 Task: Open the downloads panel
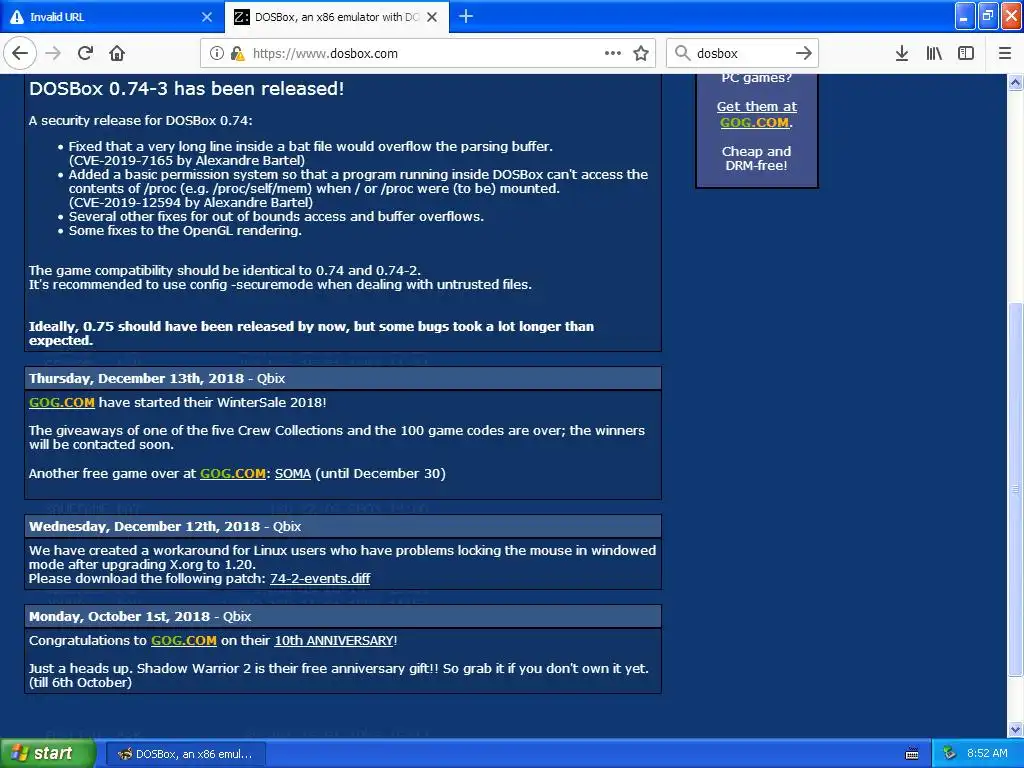902,54
